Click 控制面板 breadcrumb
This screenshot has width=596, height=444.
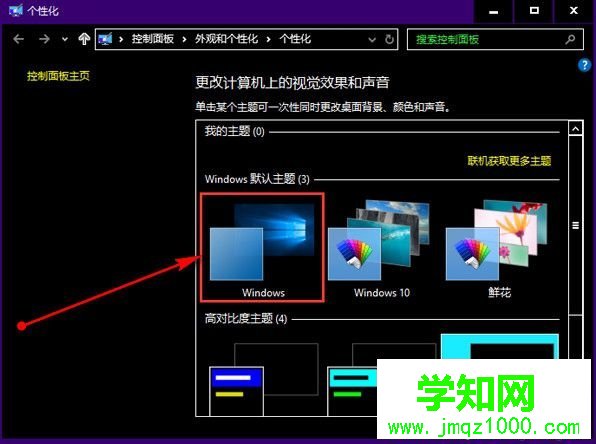tap(153, 39)
